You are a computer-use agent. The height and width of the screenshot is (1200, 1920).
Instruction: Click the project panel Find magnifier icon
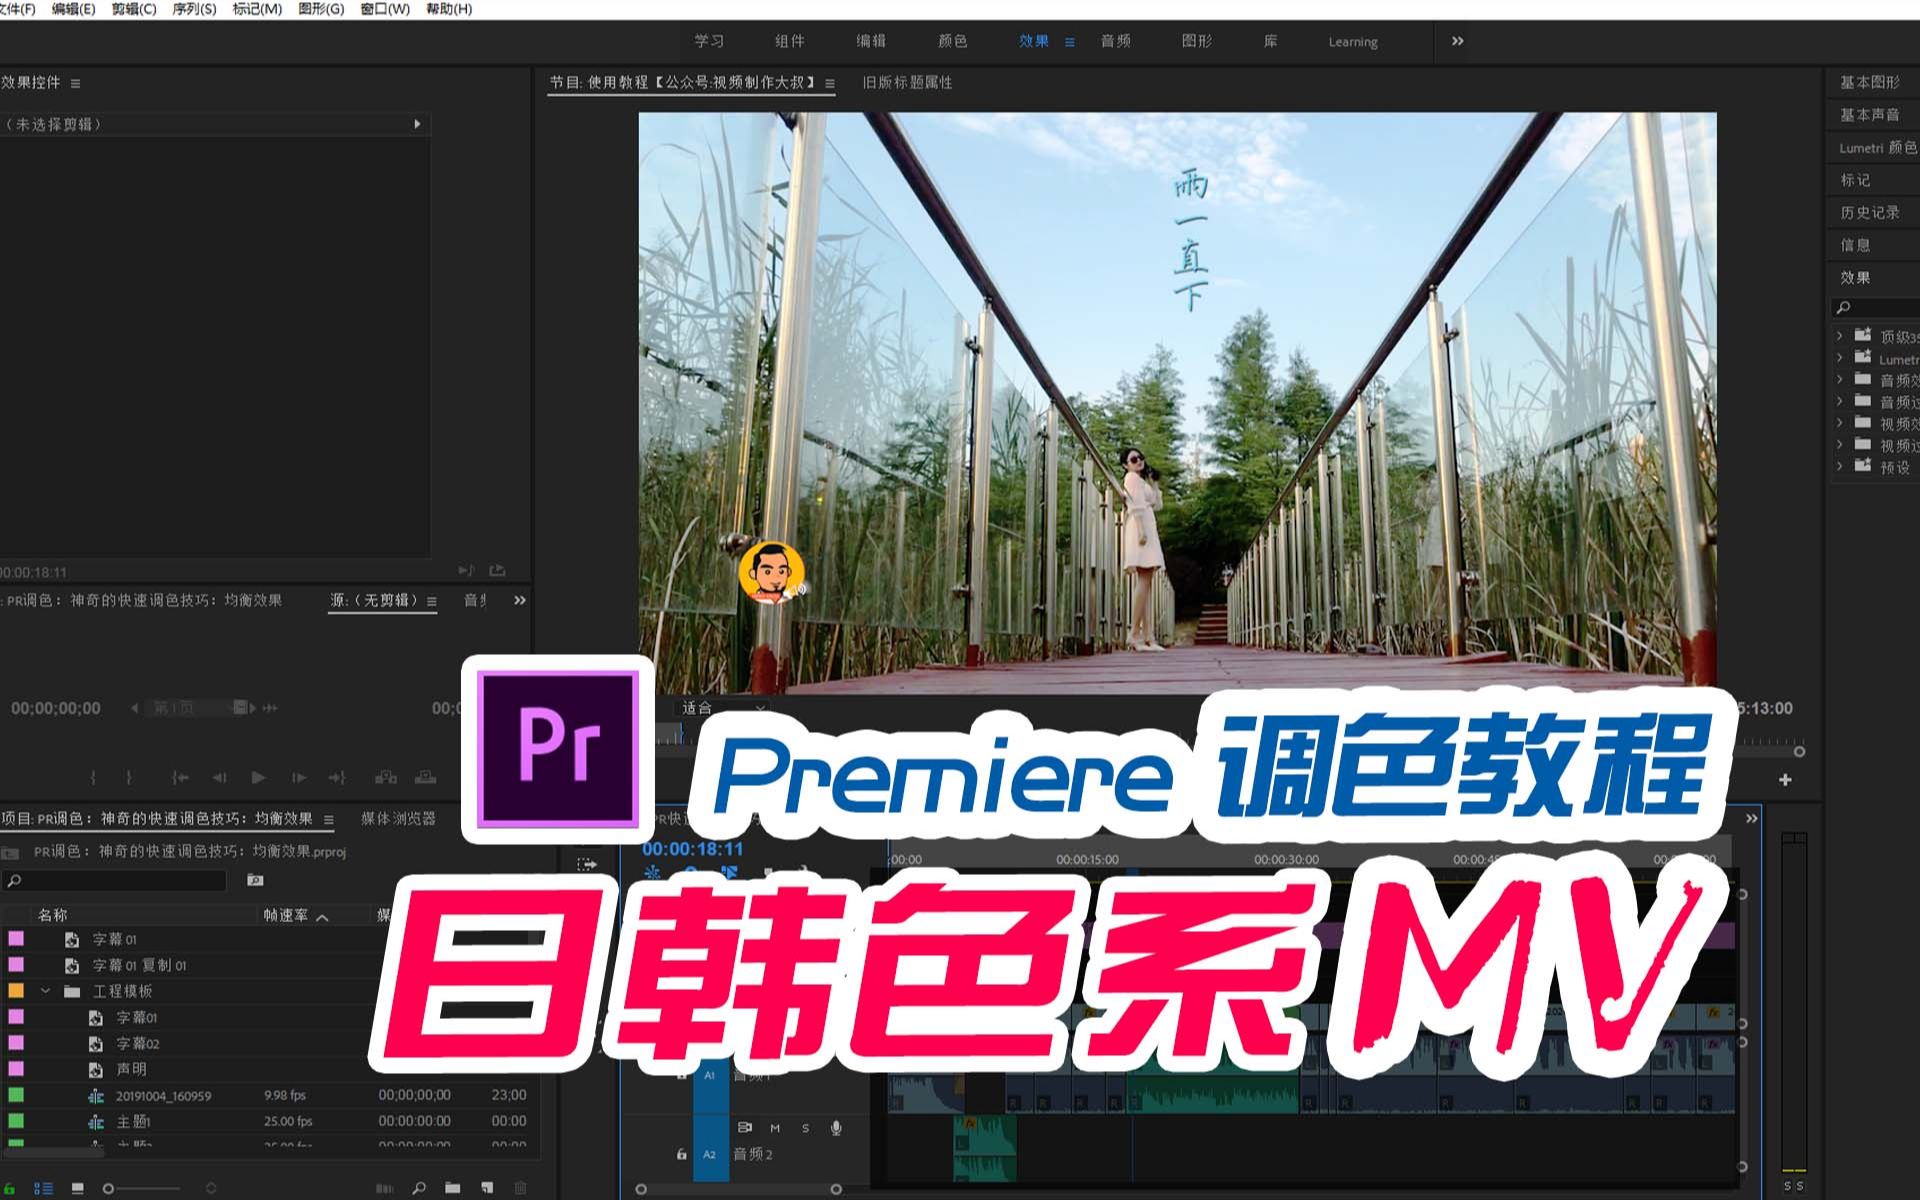[x=419, y=1188]
